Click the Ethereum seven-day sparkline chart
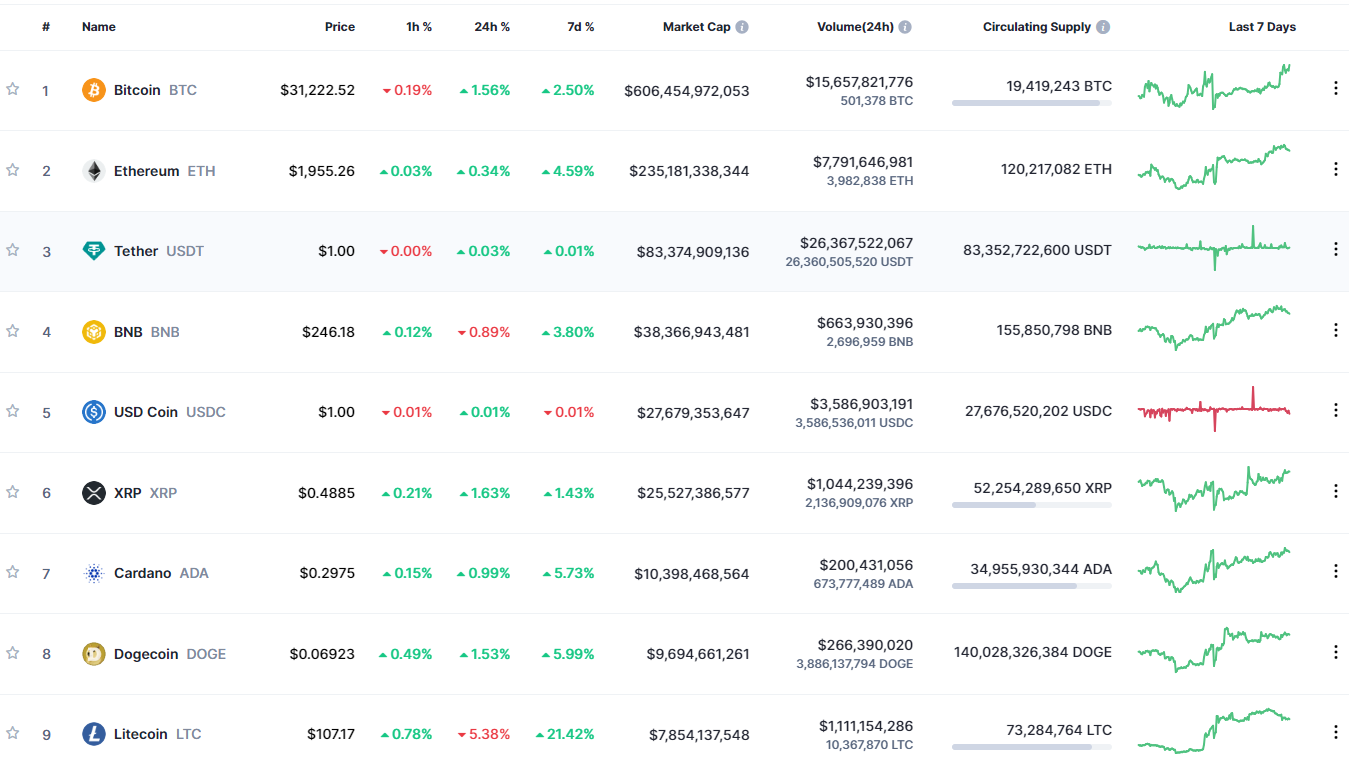 pyautogui.click(x=1213, y=170)
